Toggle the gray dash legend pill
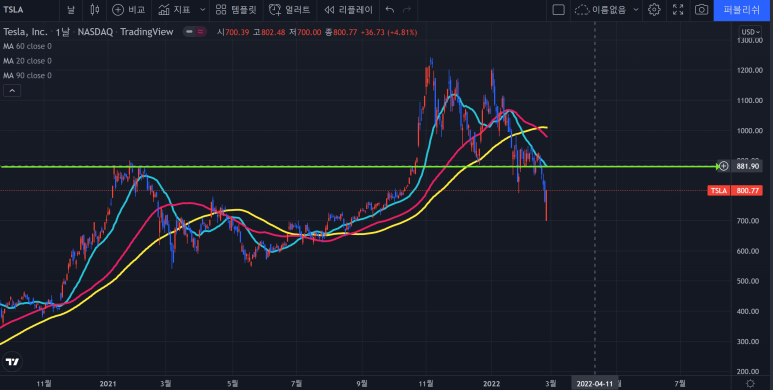 pos(189,32)
